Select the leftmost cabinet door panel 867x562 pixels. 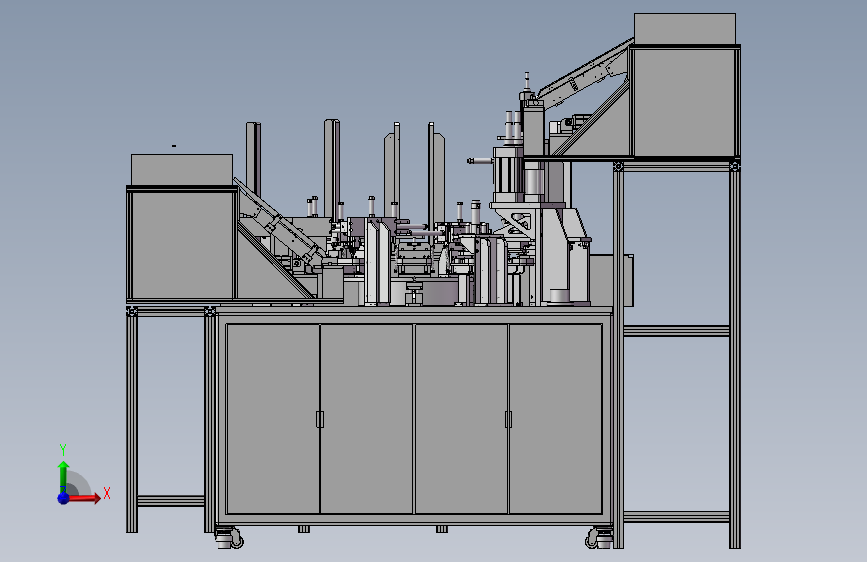click(273, 419)
